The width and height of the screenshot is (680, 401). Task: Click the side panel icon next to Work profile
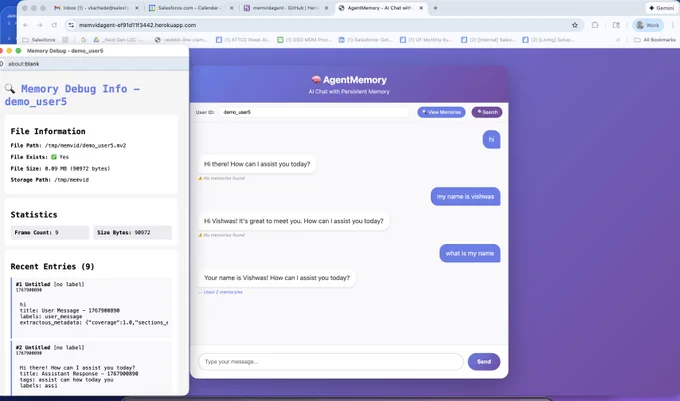coord(616,25)
